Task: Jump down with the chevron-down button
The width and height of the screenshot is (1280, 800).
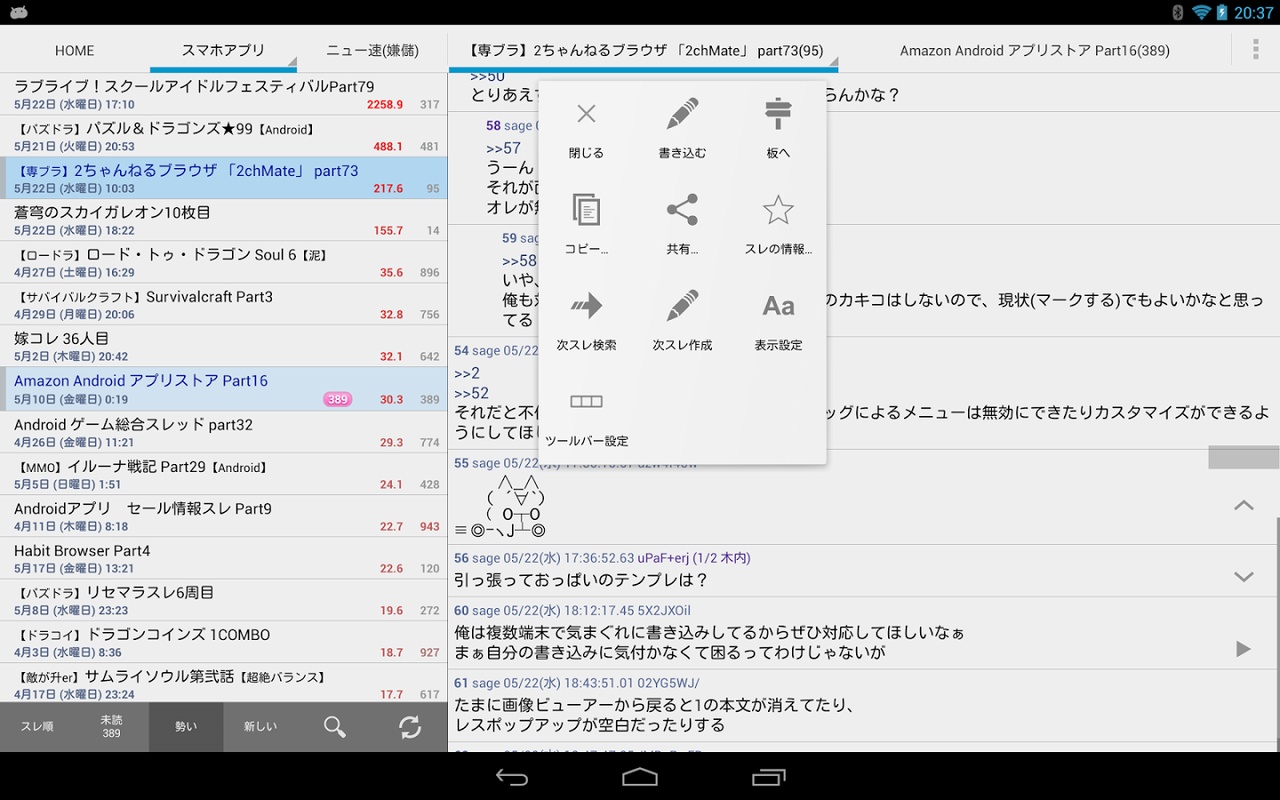Action: (x=1244, y=577)
